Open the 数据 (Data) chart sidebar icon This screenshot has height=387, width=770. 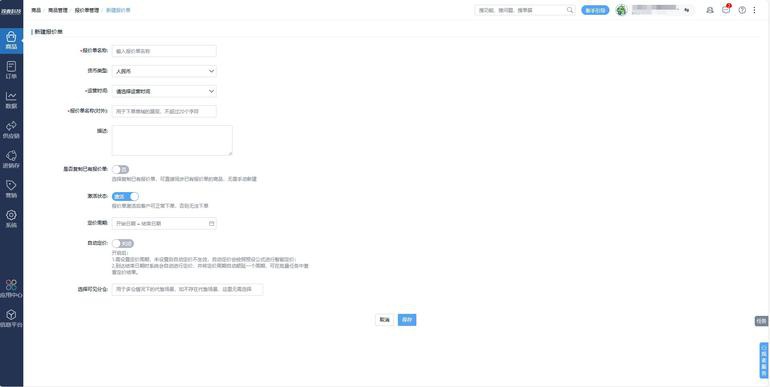(x=11, y=99)
